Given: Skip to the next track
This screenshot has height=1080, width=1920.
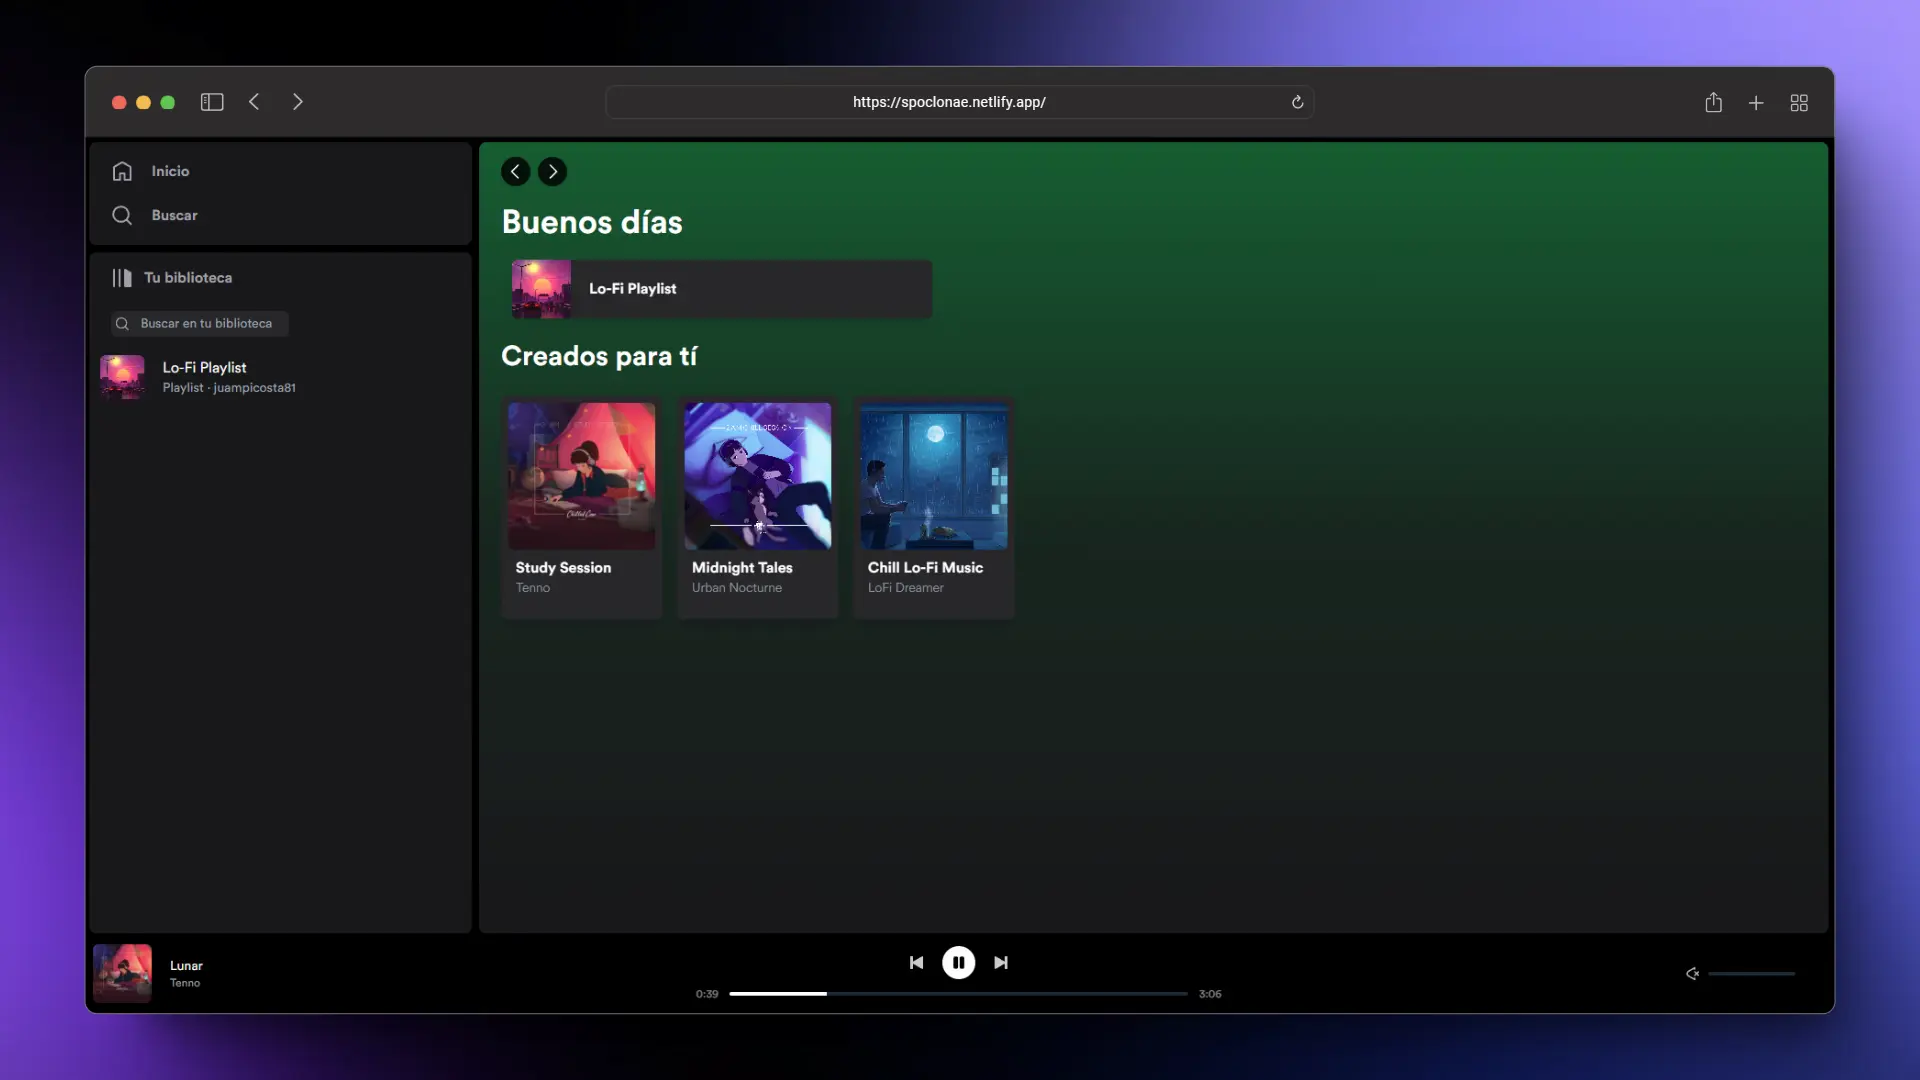Looking at the screenshot, I should pos(1000,962).
